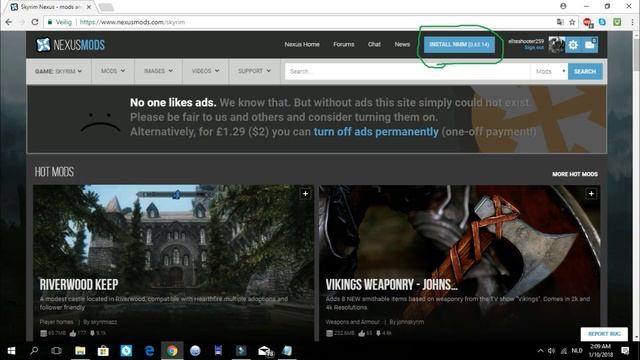Open File Explorer from taskbar

coord(80,351)
